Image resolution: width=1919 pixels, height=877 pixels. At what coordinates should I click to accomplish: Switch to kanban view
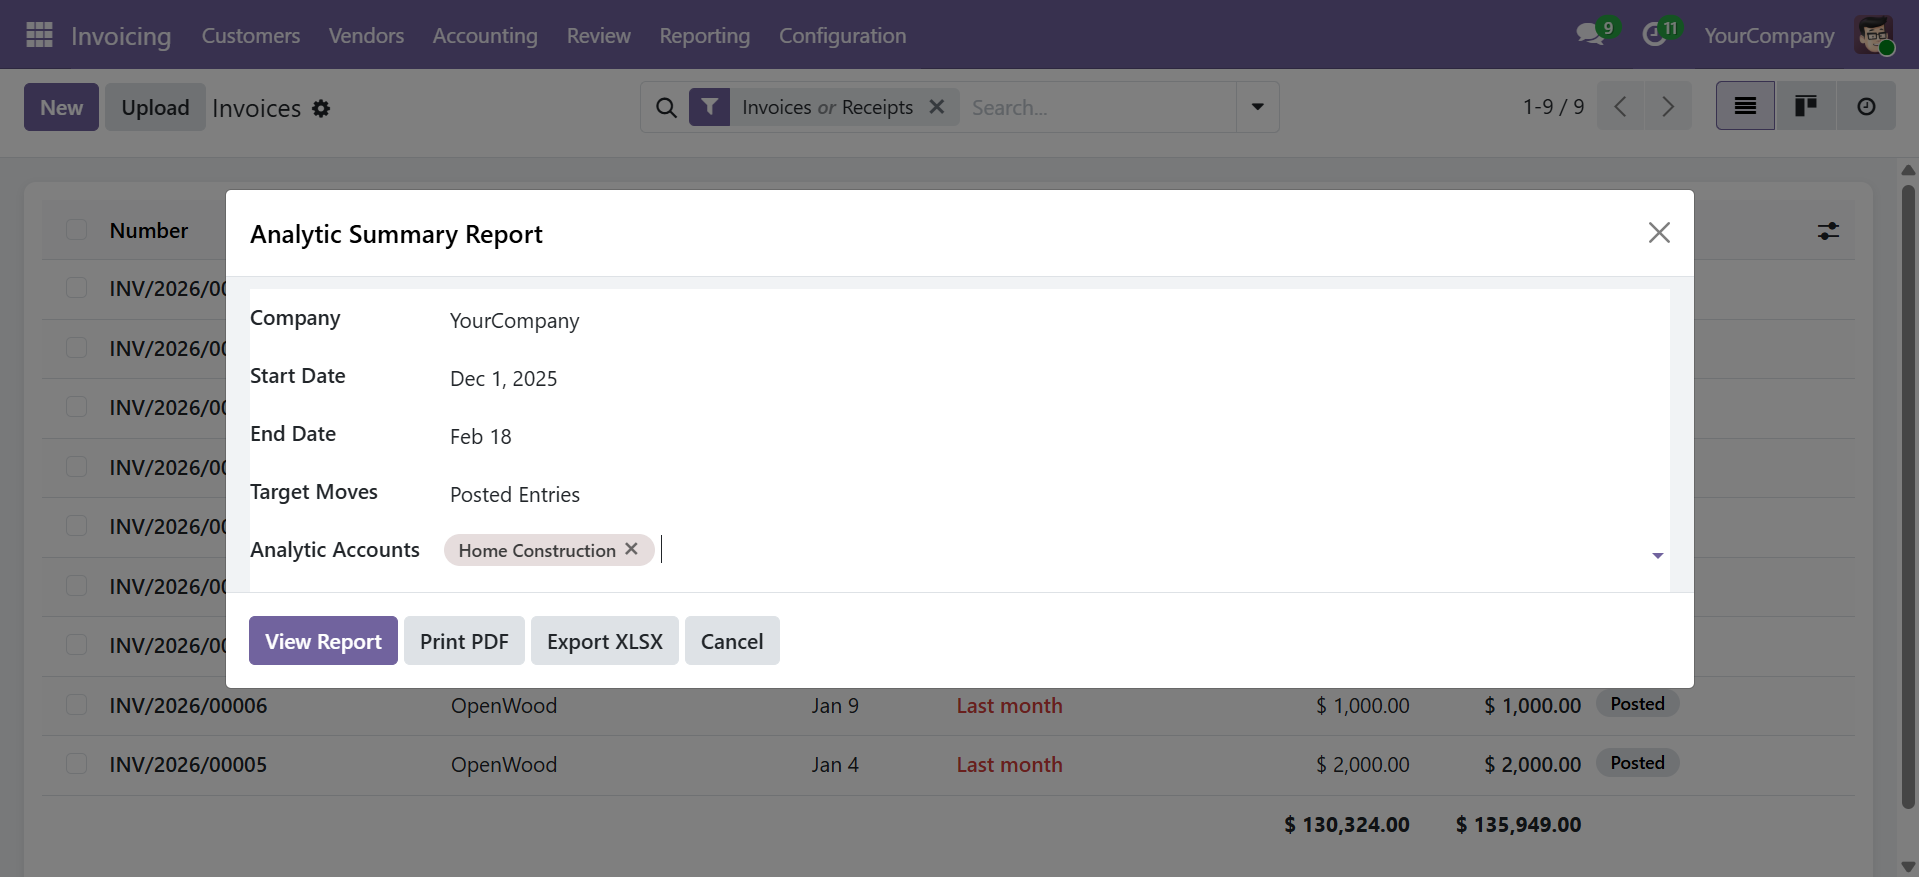click(x=1805, y=107)
